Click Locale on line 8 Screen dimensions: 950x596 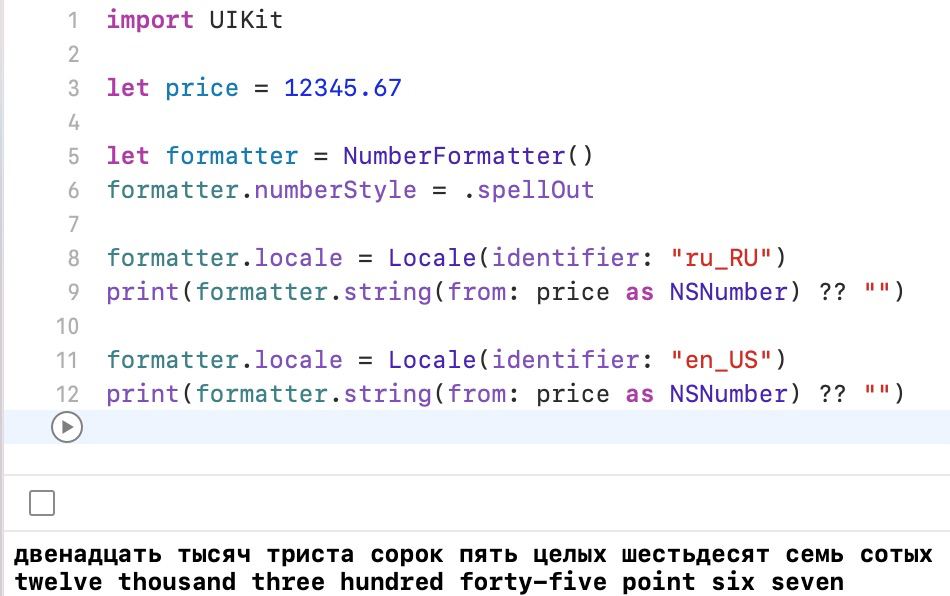pos(432,258)
